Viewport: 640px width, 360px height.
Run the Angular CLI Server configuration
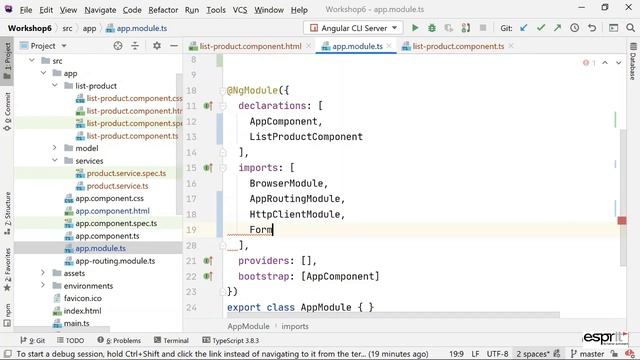[415, 28]
